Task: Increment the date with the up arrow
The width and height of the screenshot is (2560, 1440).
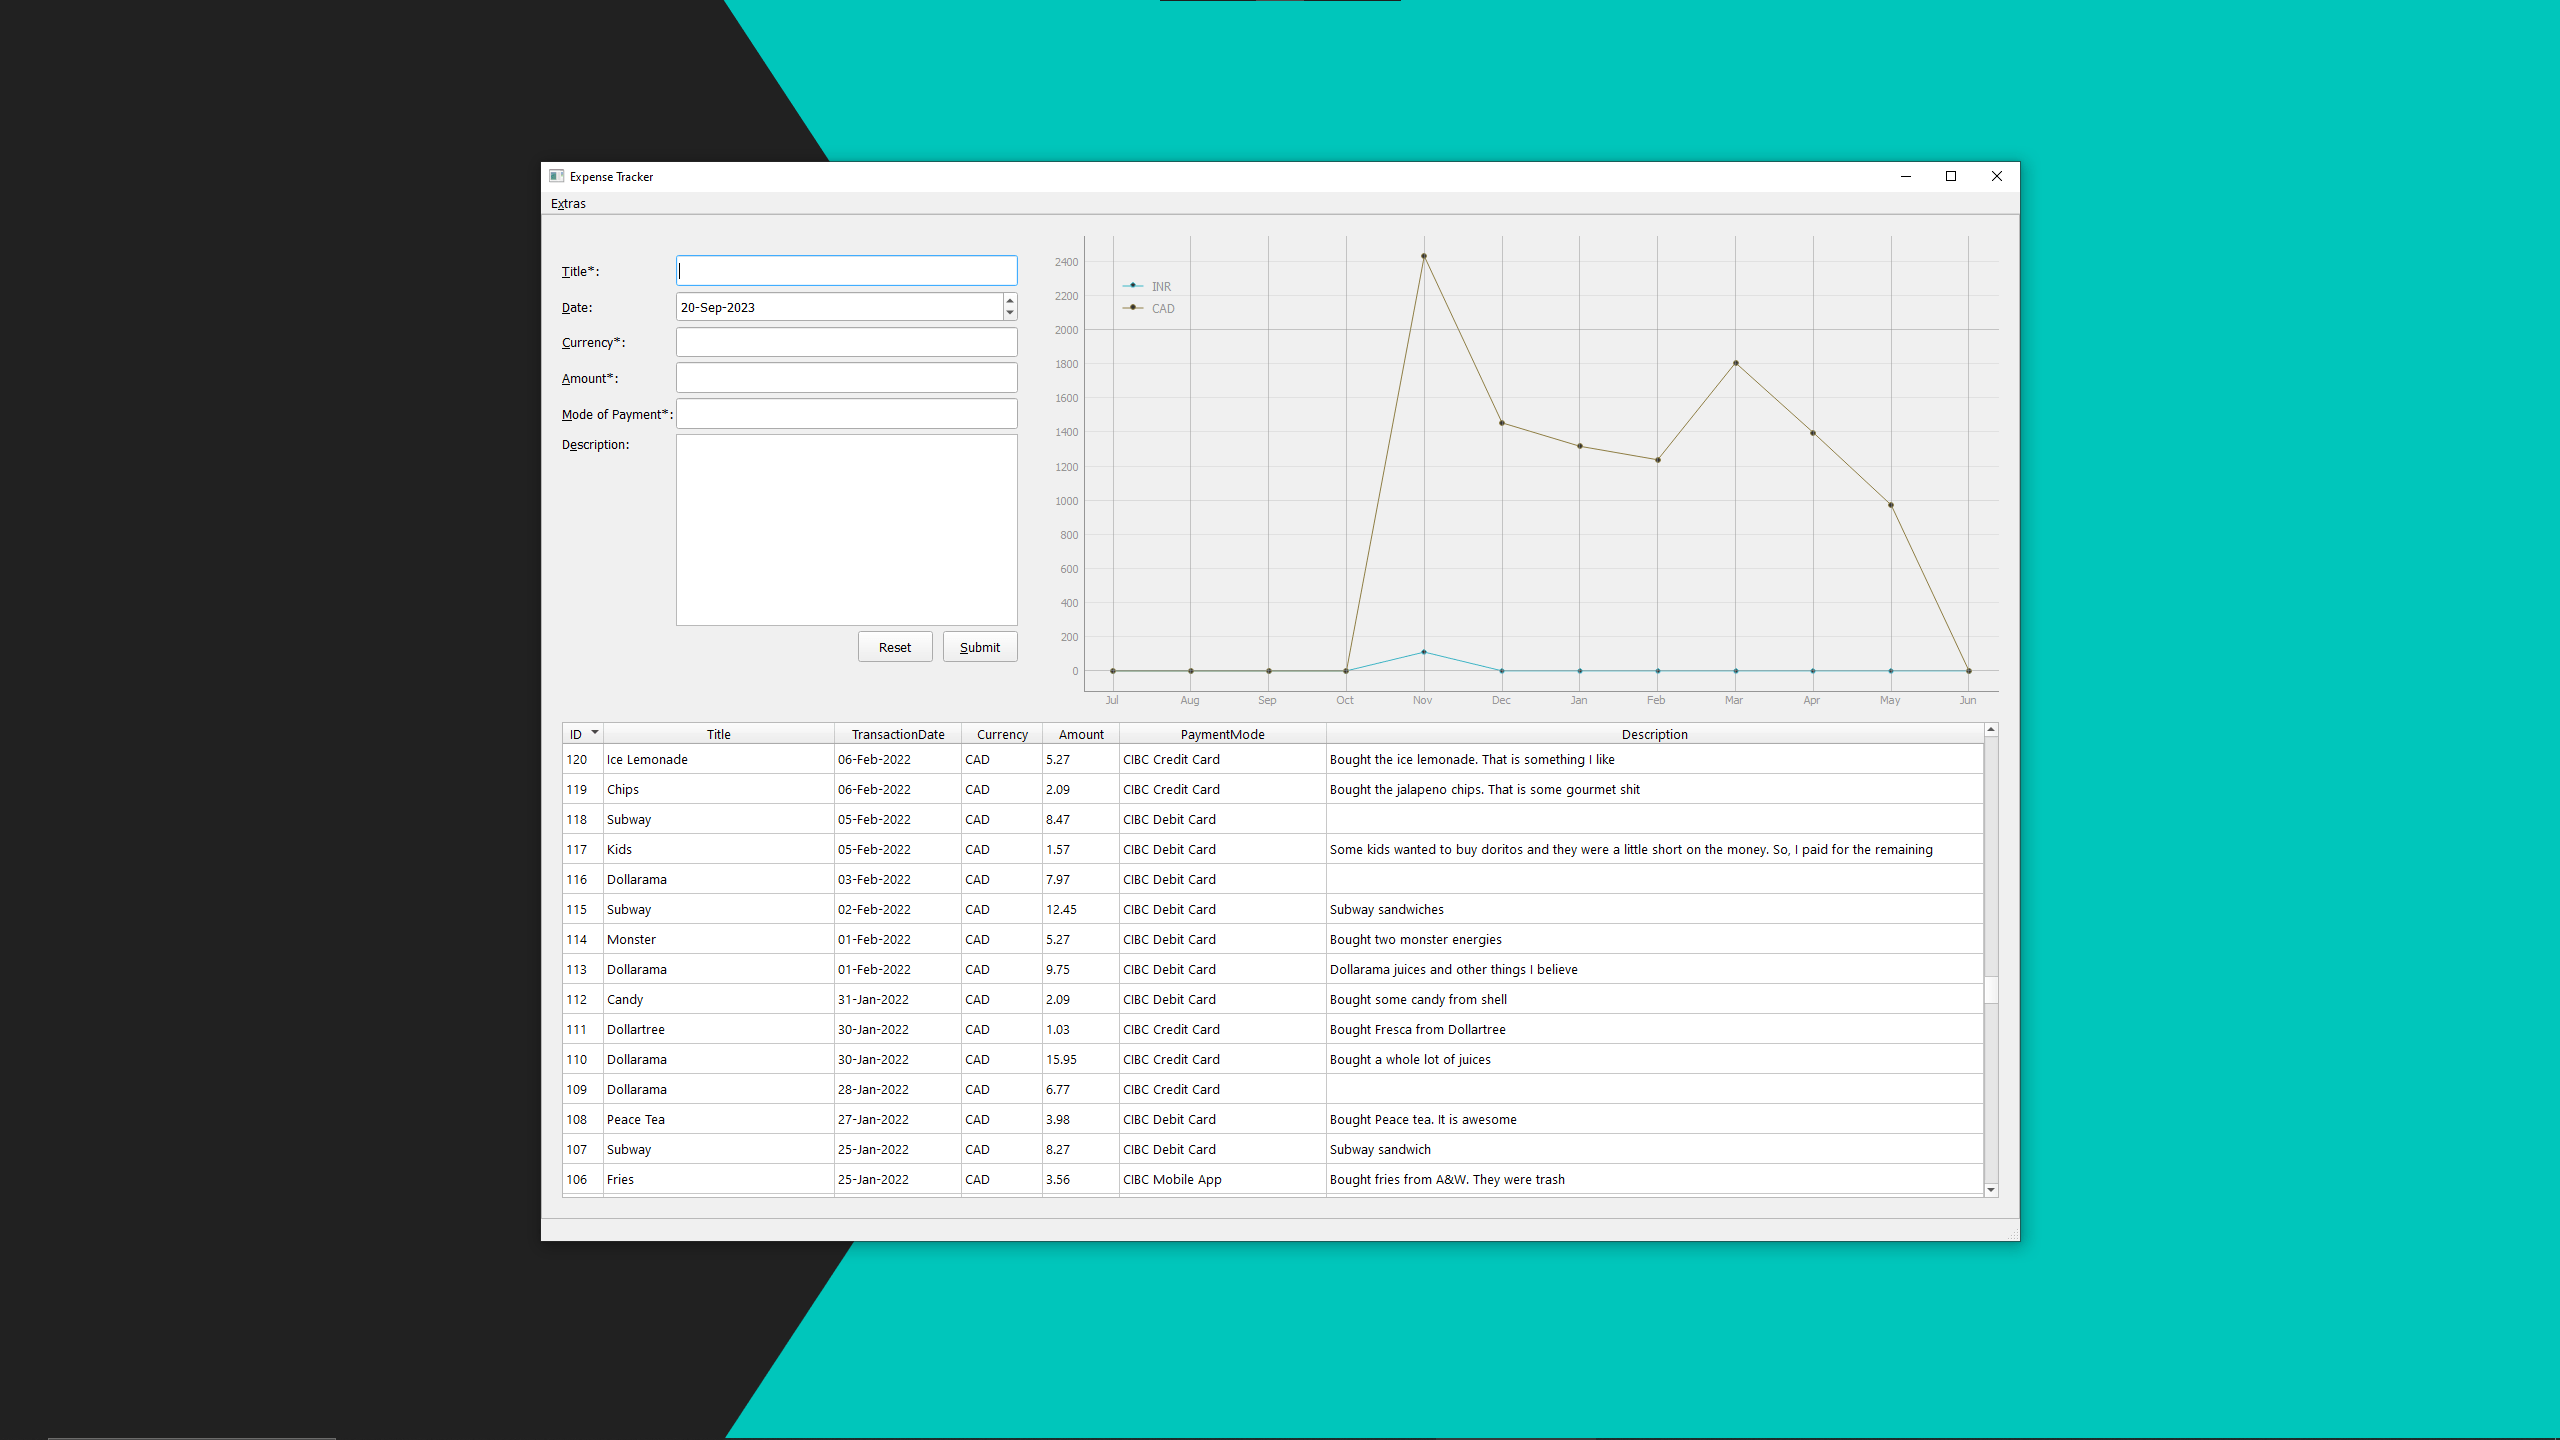Action: tap(1010, 300)
